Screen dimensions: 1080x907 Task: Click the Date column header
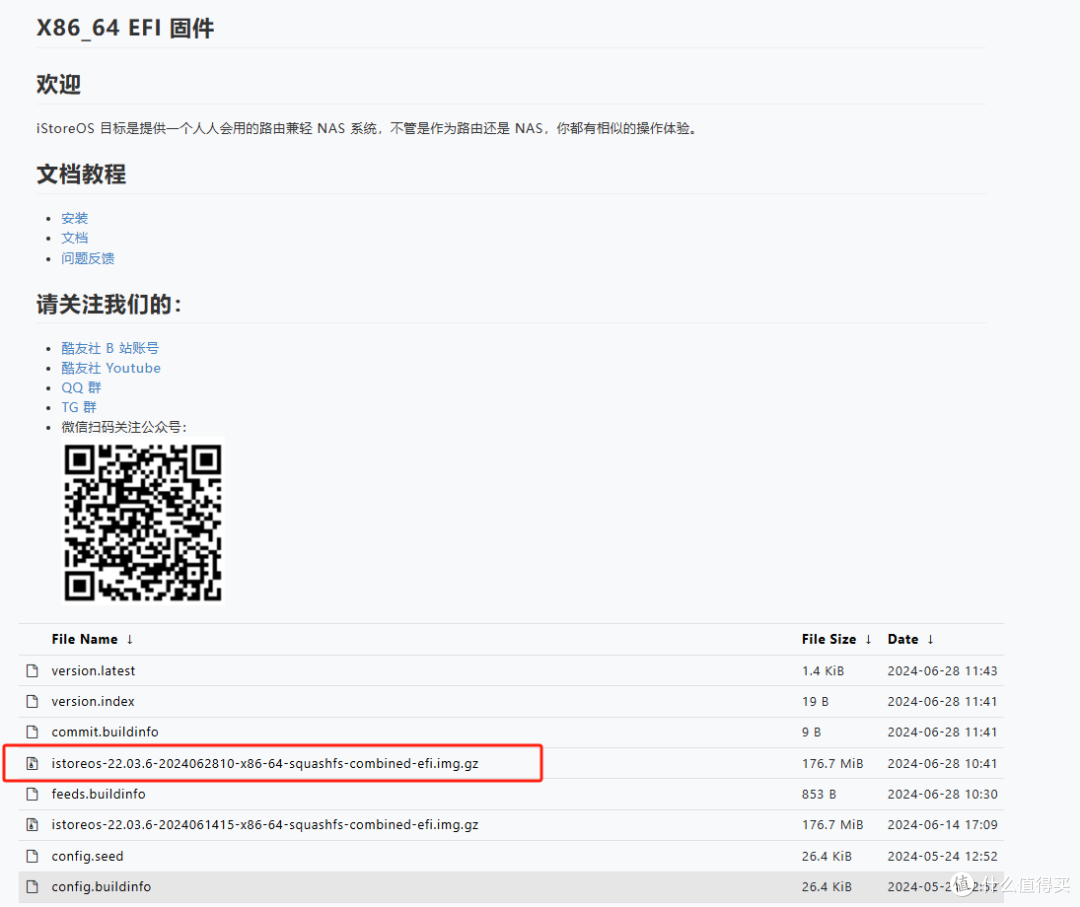tap(902, 639)
